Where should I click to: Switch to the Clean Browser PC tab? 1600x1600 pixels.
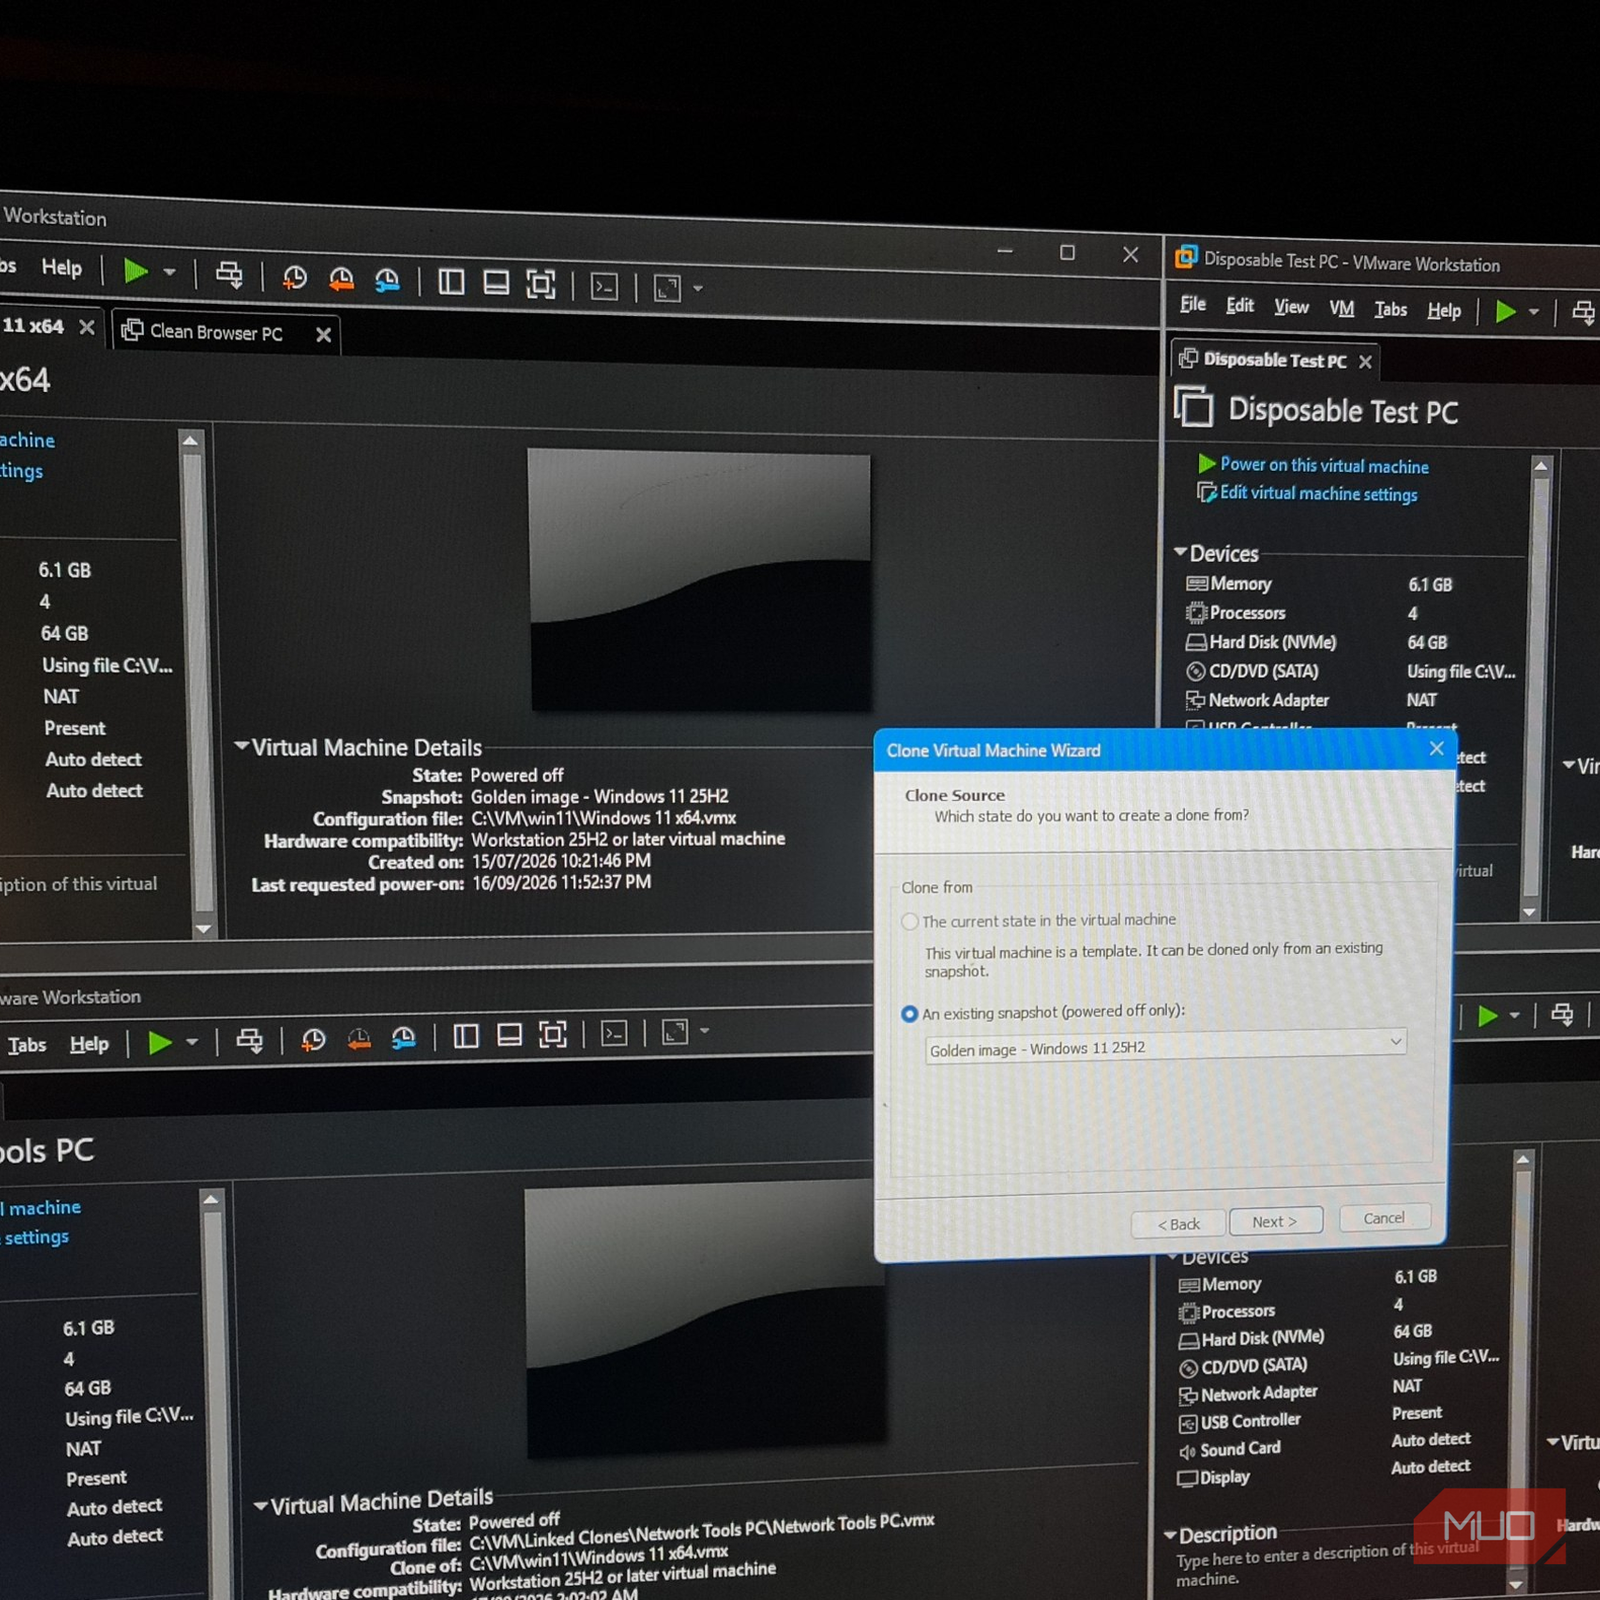(216, 332)
